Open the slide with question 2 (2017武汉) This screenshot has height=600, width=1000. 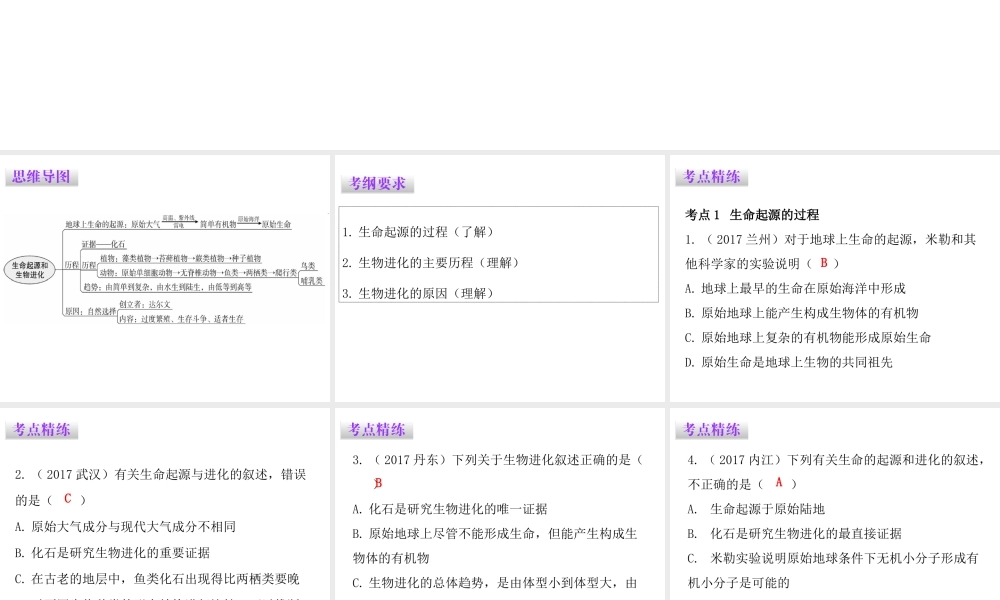(165, 504)
